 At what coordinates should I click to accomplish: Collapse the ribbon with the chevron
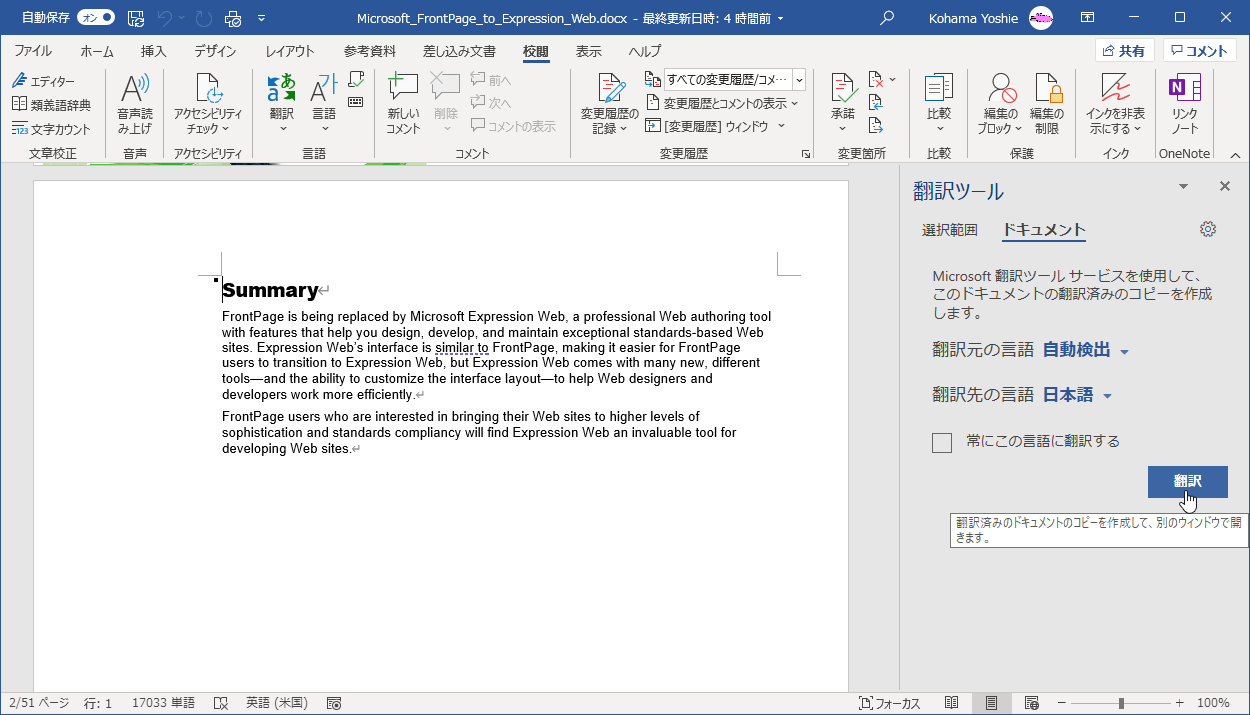1234,155
